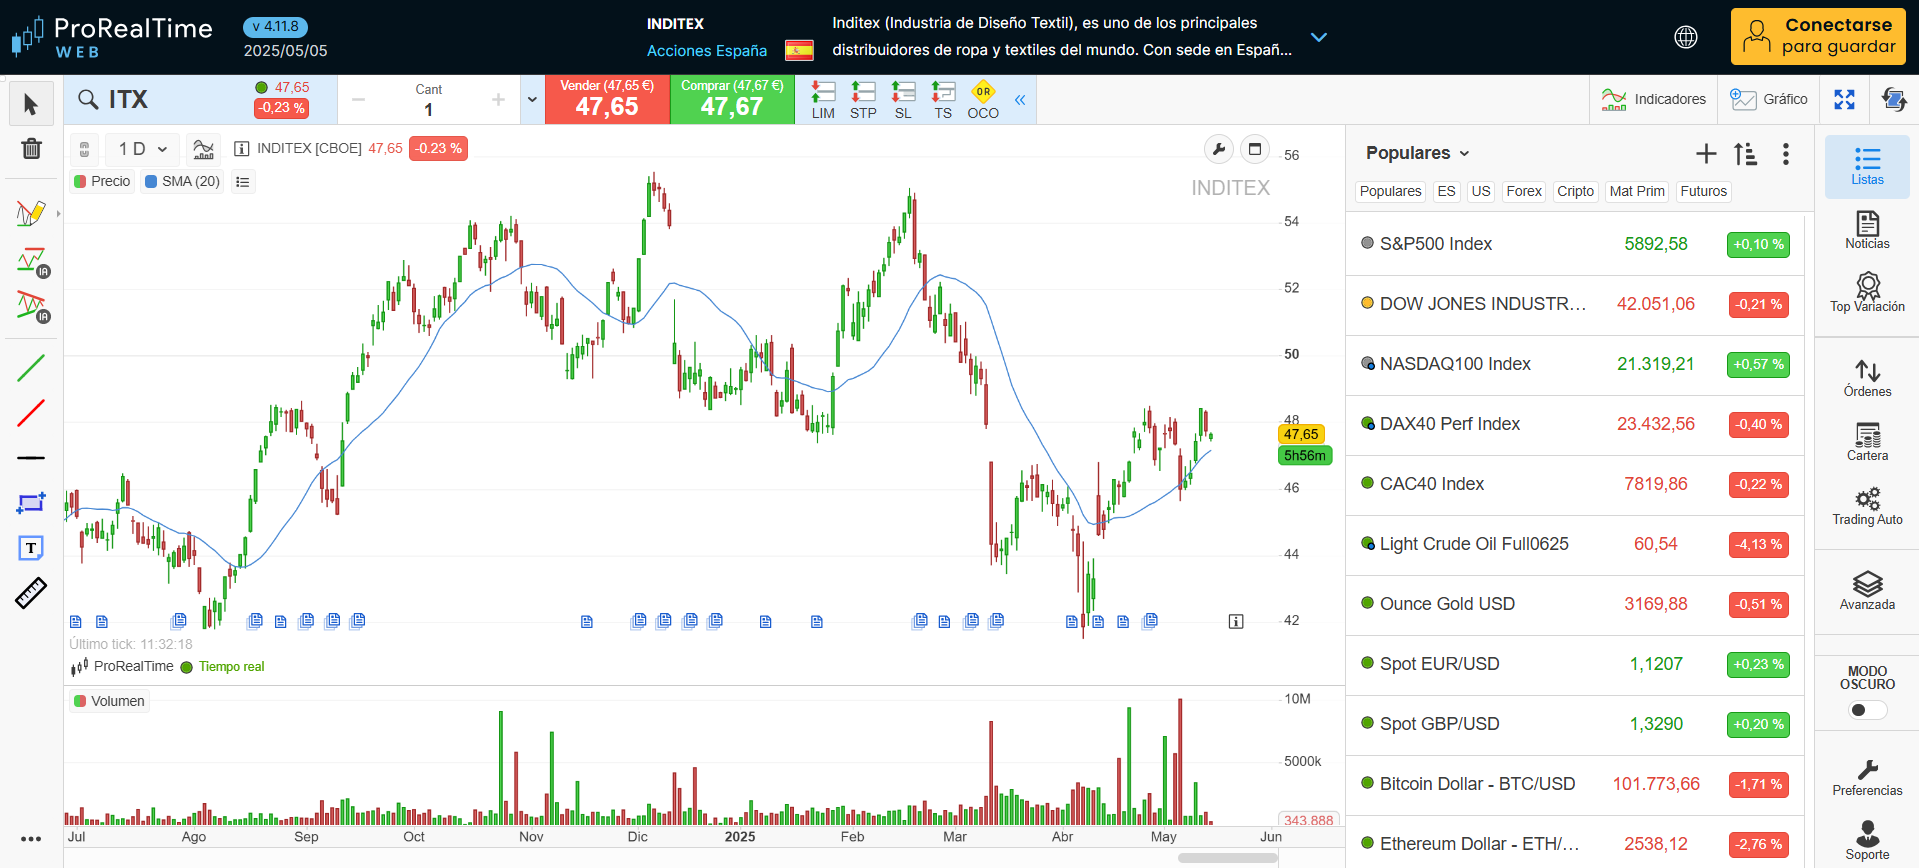1919x868 pixels.
Task: Open the Trading Auto panel
Action: [x=1866, y=506]
